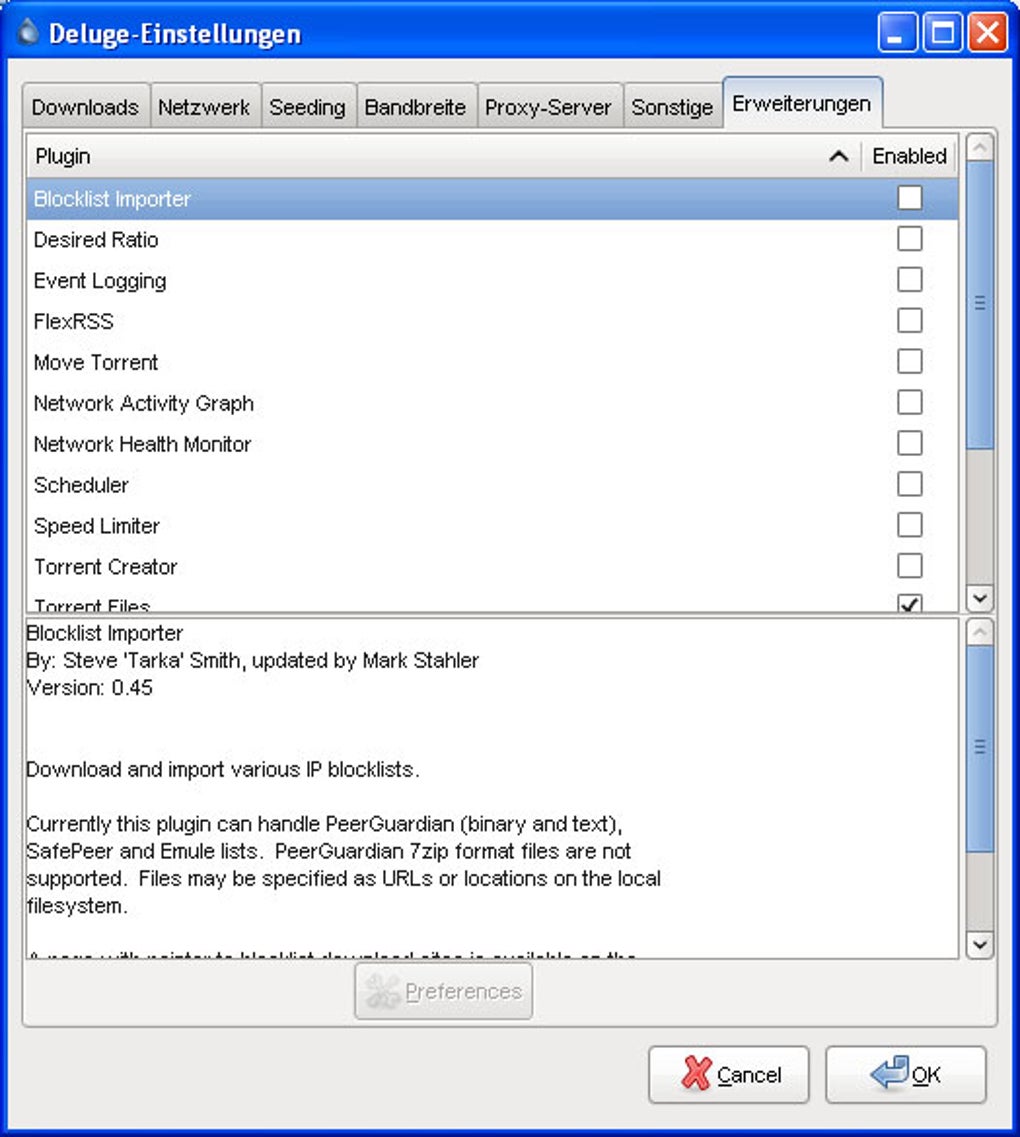
Task: Open the Downloads tab
Action: point(86,107)
